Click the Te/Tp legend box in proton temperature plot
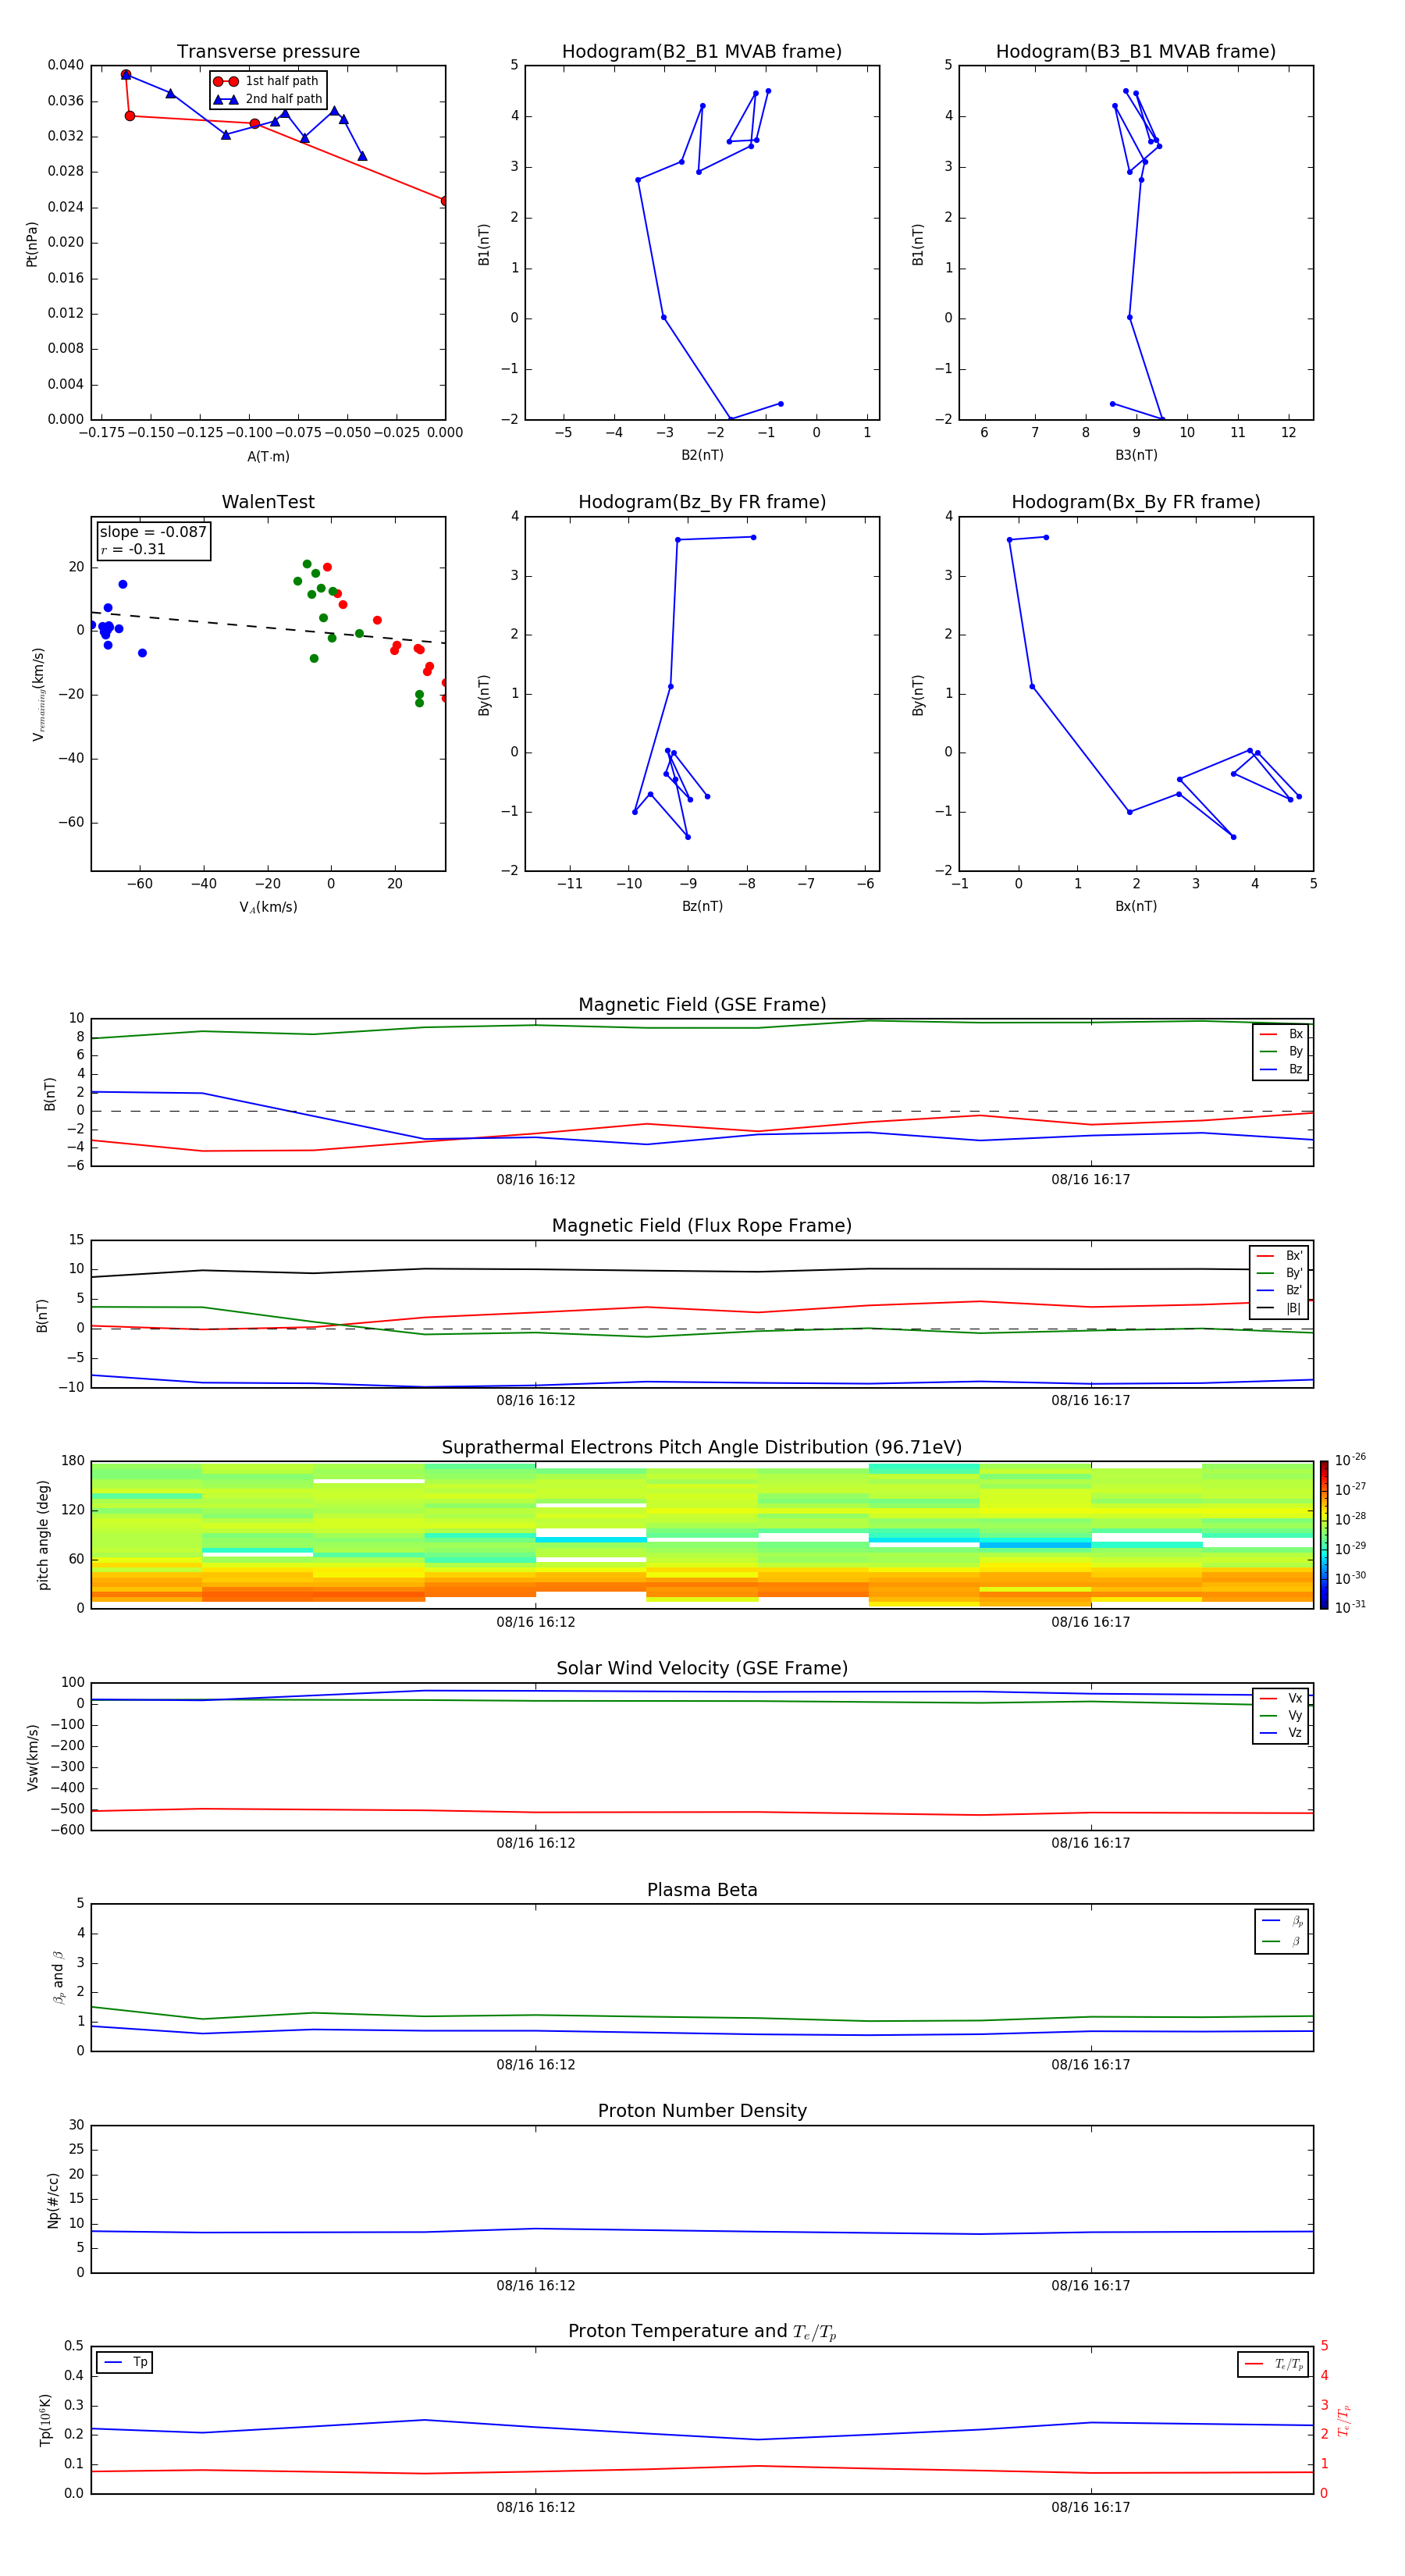 1273,2364
